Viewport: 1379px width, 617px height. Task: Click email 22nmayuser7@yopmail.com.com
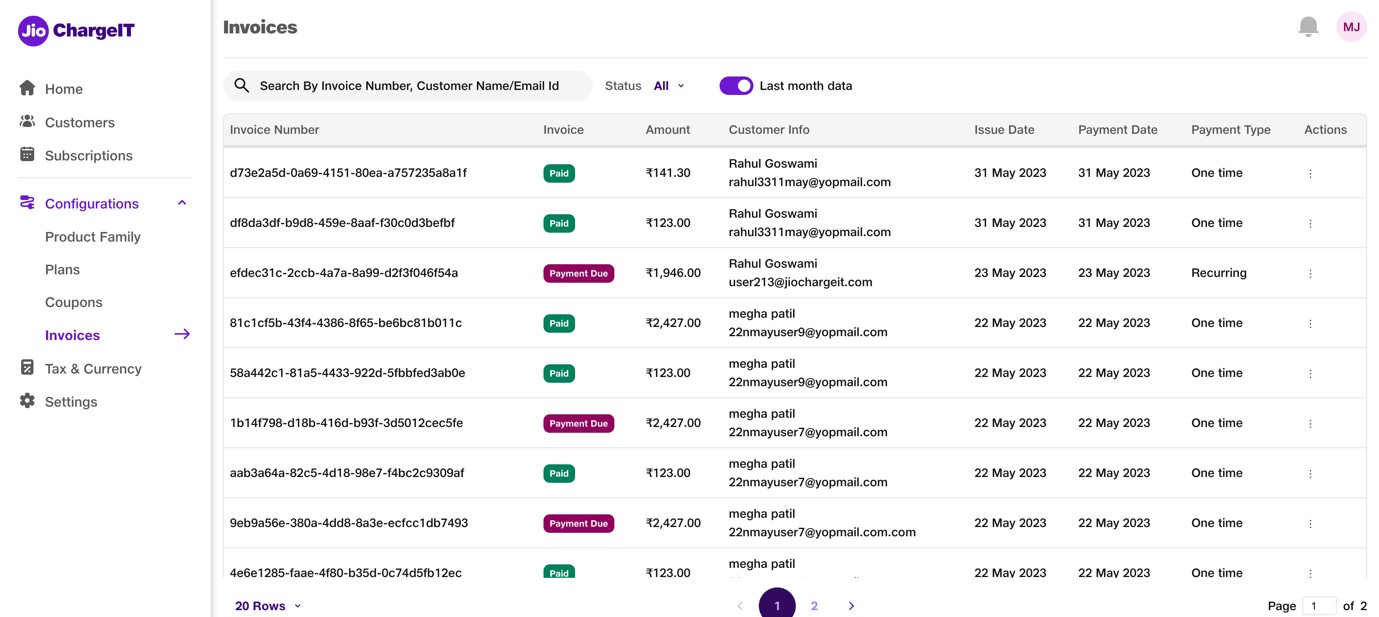[x=822, y=532]
